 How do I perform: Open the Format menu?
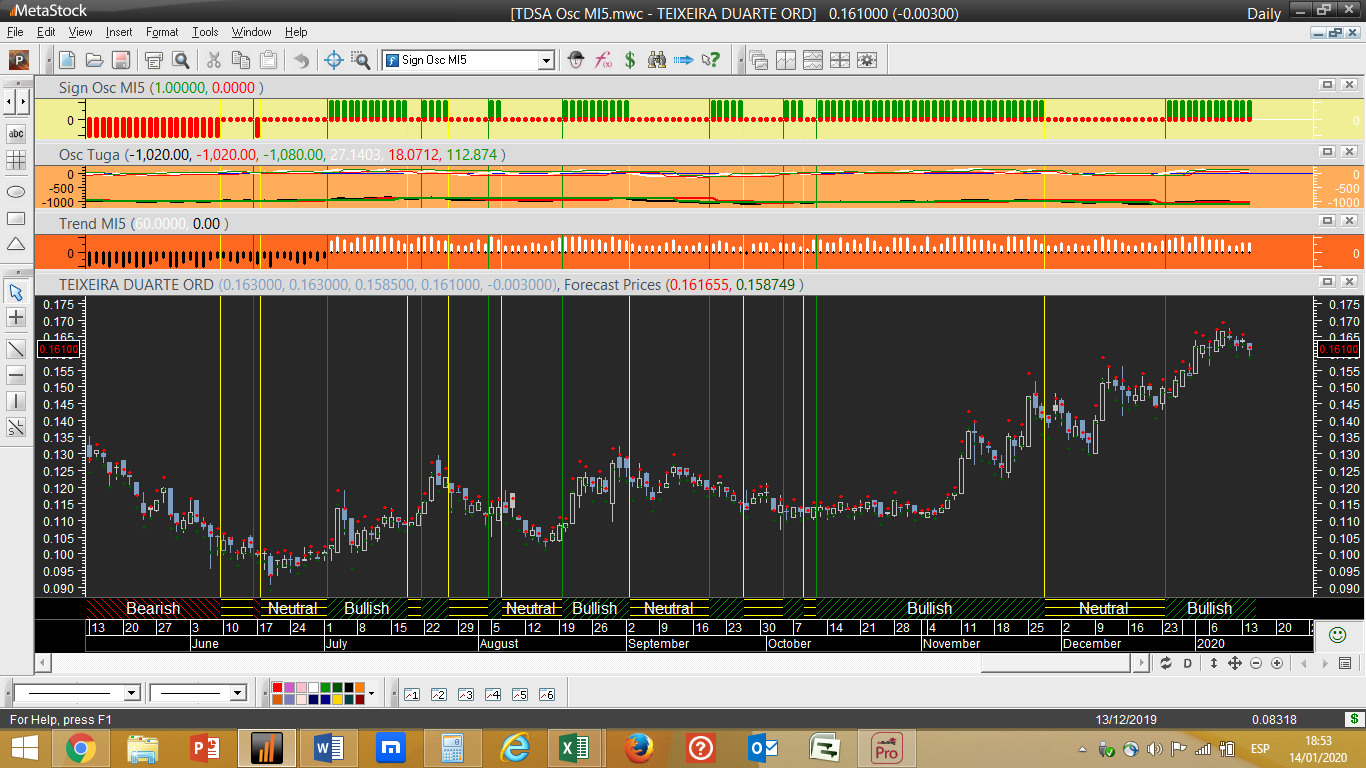pos(162,32)
